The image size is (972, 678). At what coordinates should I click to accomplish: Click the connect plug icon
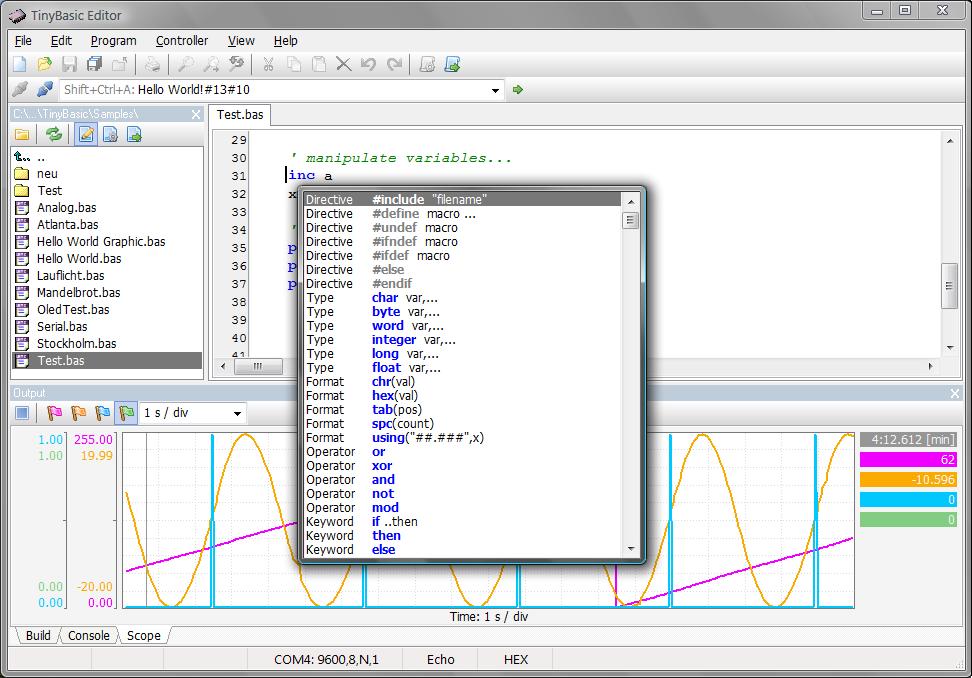pos(20,90)
